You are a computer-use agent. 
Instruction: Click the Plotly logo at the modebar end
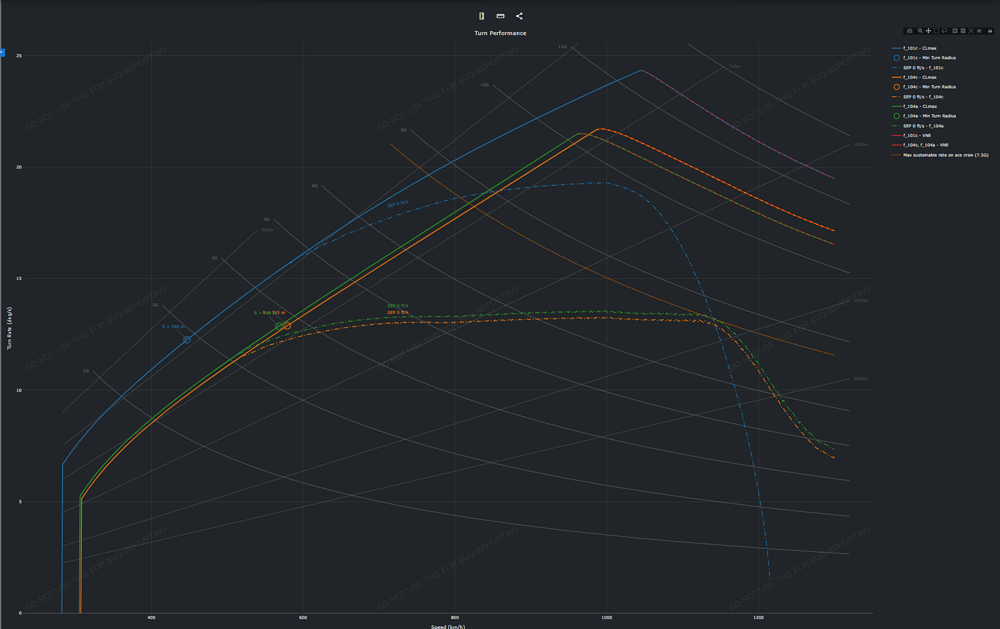coord(990,31)
